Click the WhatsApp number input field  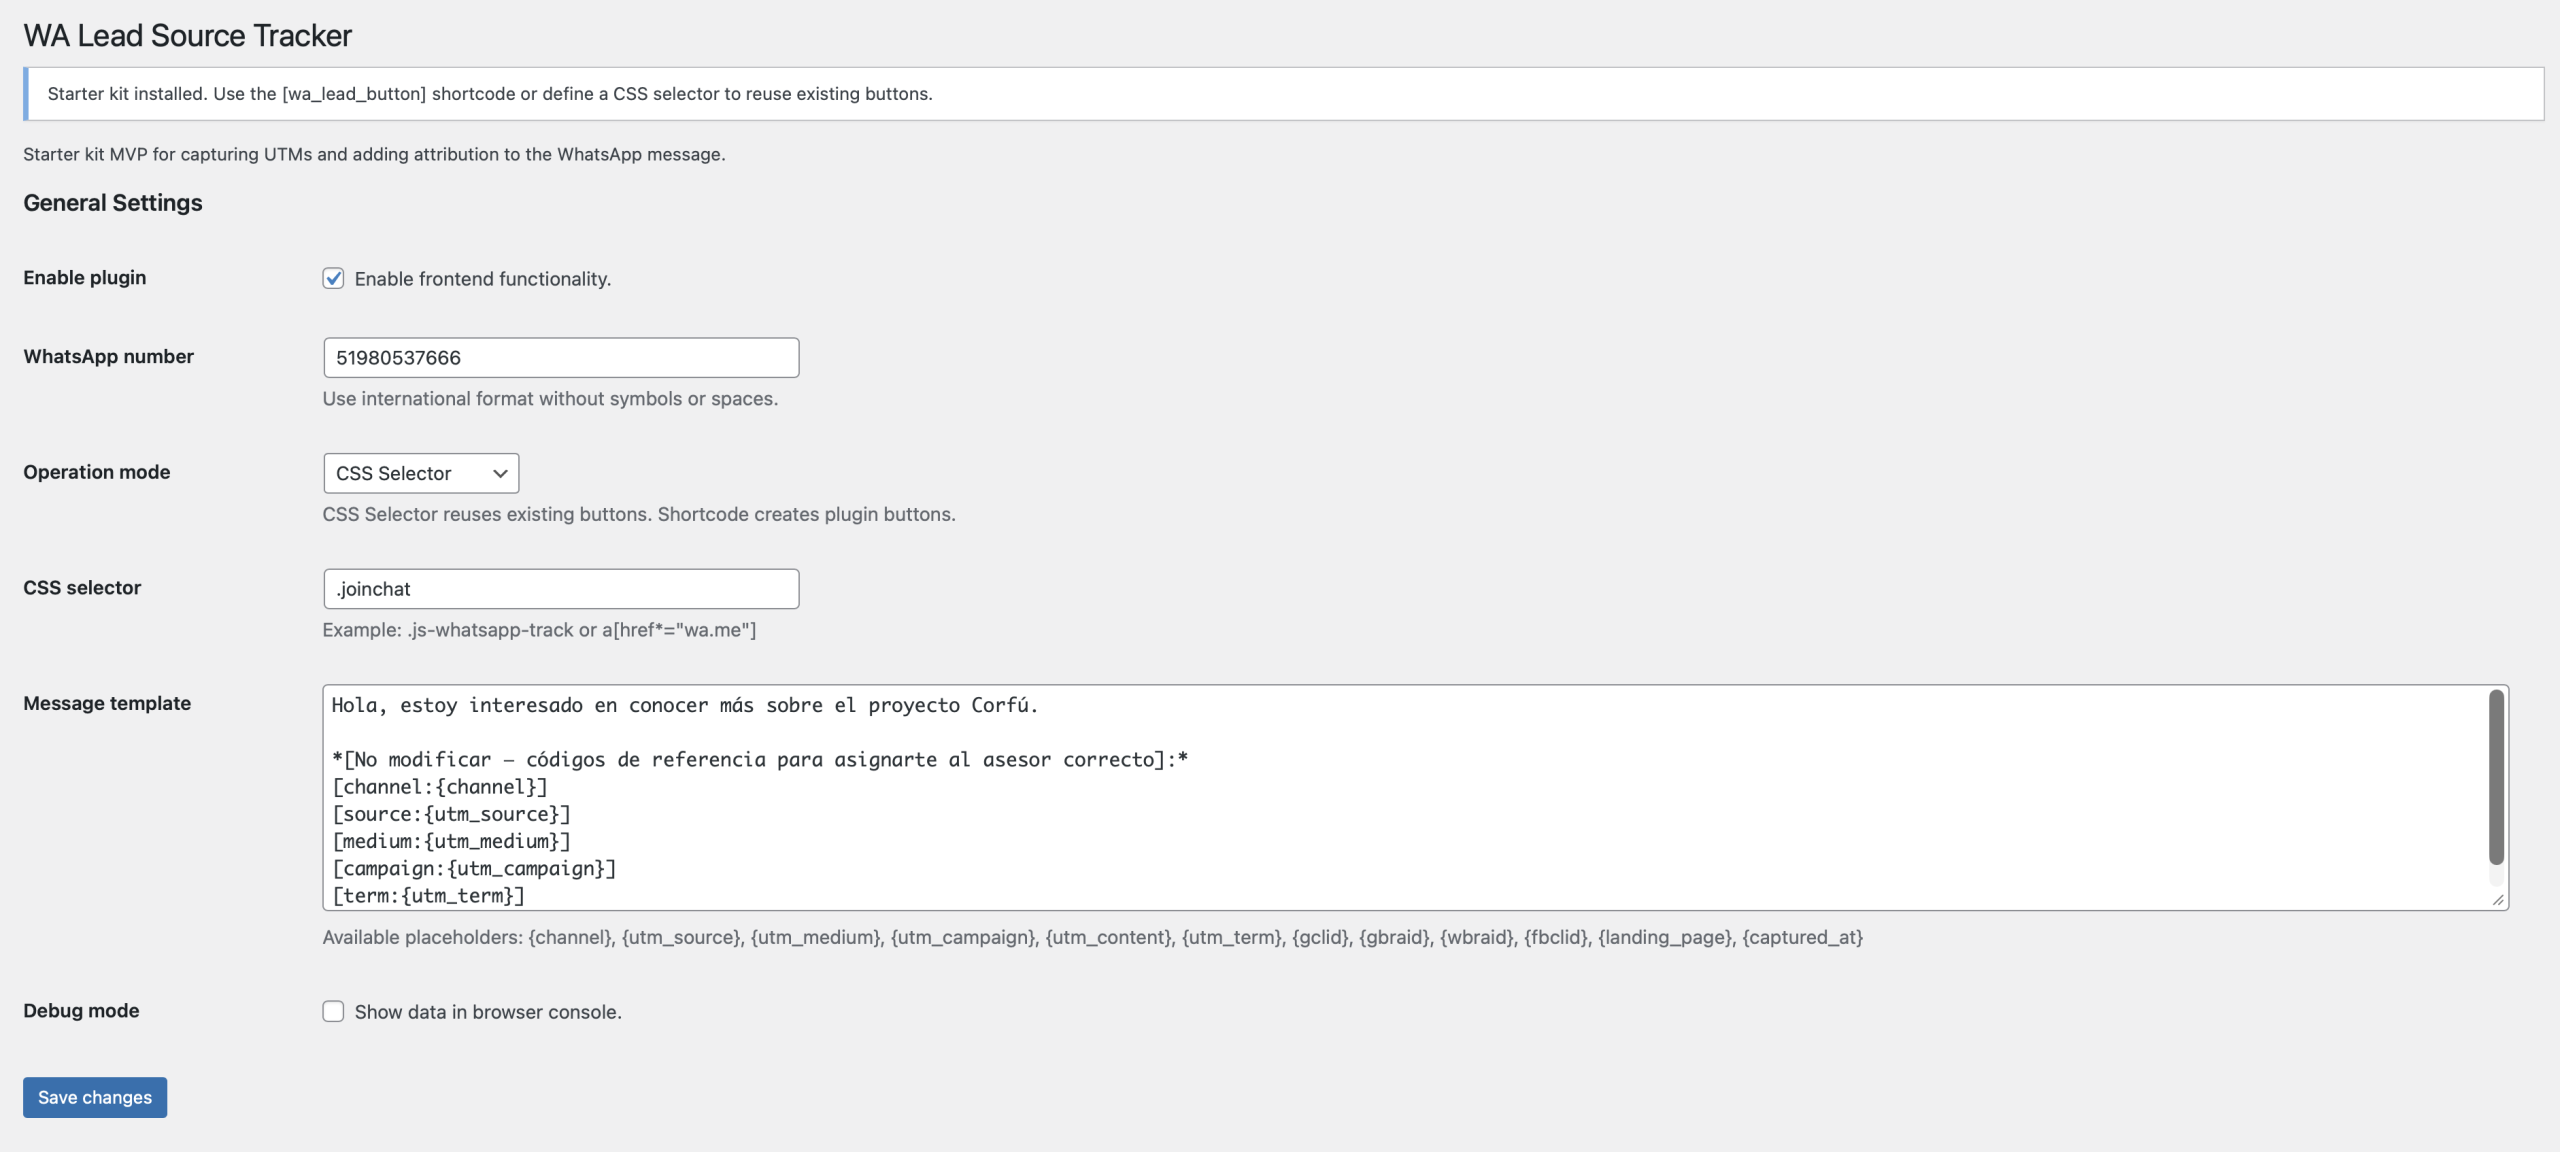pos(560,357)
